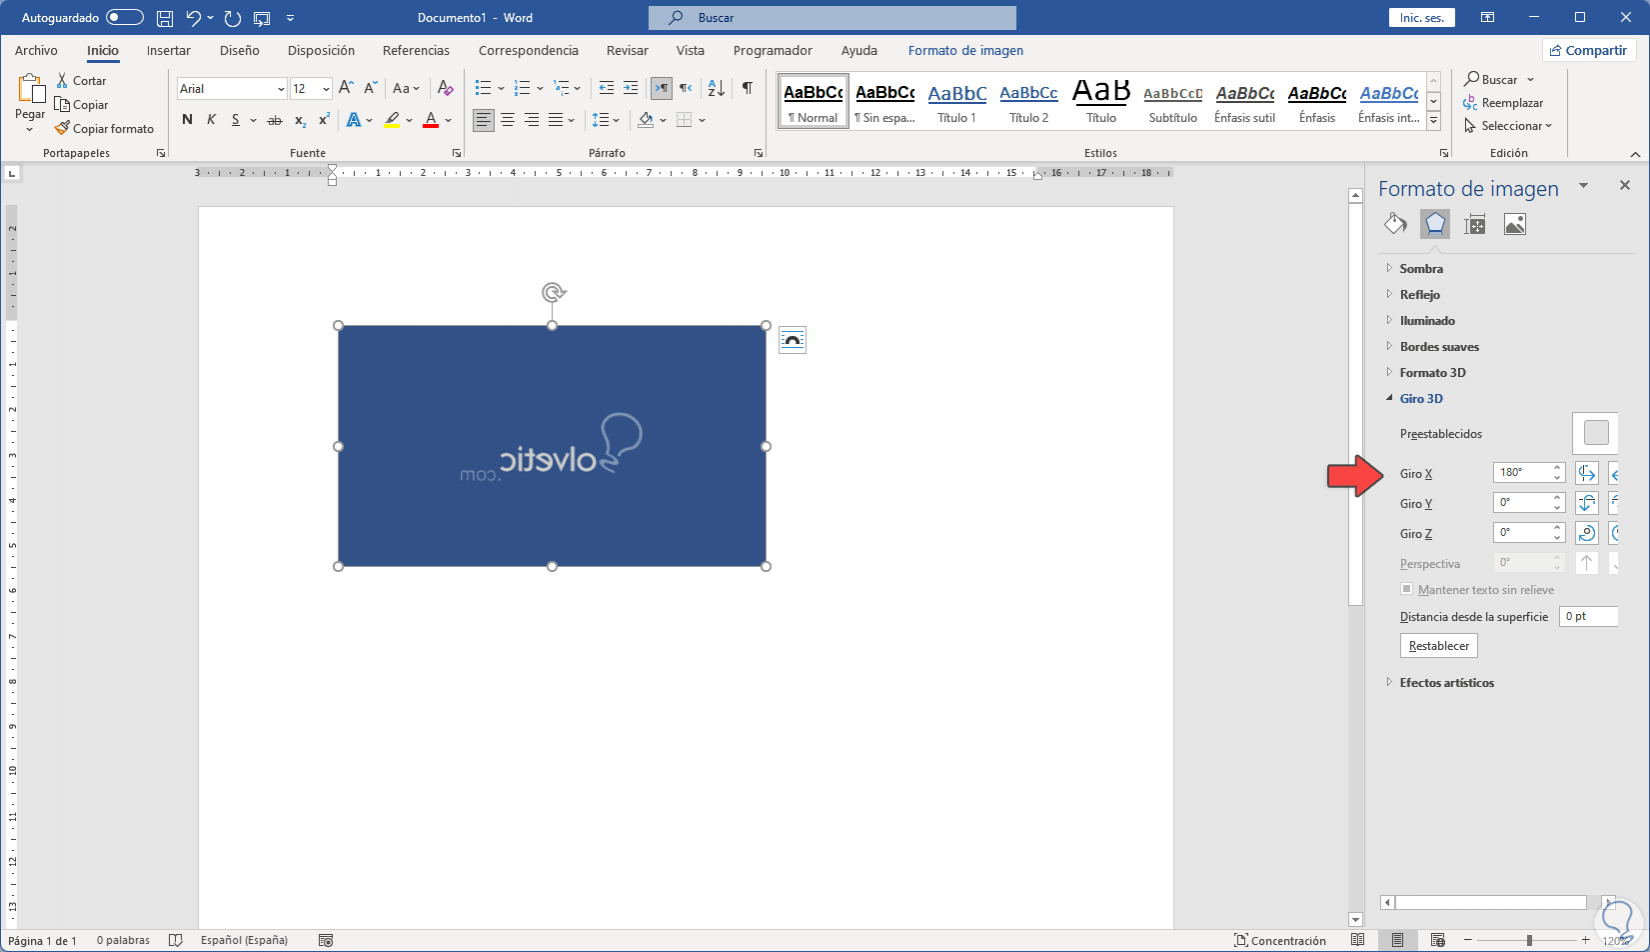The image size is (1650, 952).
Task: Switch to web layout view
Action: (1437, 940)
